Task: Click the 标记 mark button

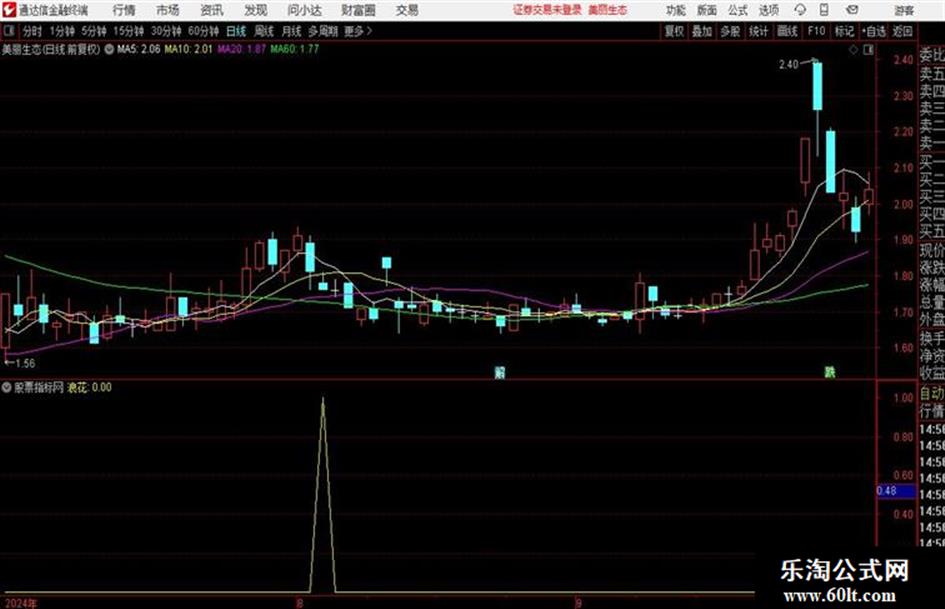Action: tap(844, 31)
